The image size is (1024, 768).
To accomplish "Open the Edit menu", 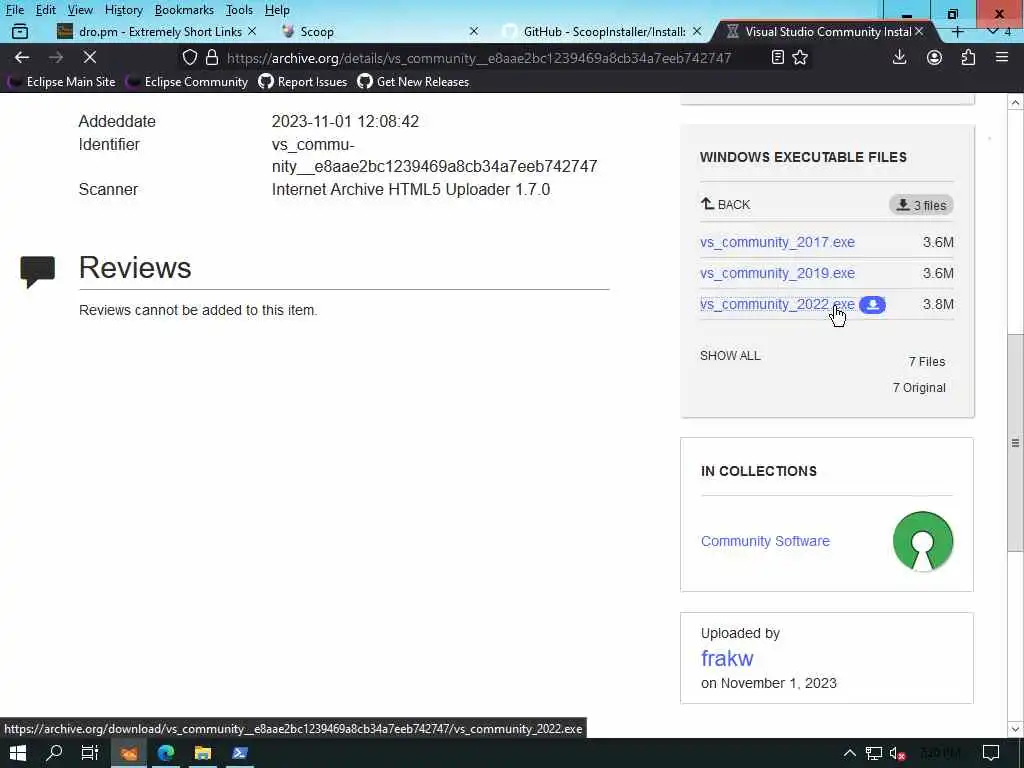I will (x=45, y=10).
